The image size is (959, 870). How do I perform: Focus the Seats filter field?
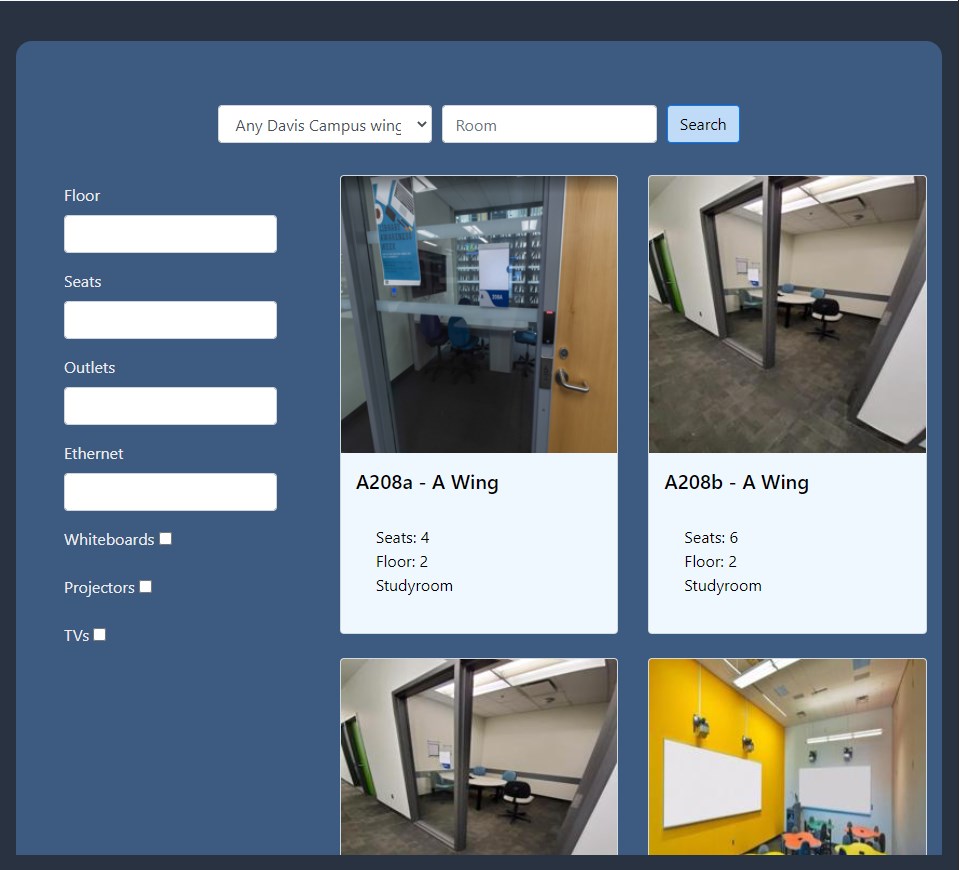tap(170, 320)
